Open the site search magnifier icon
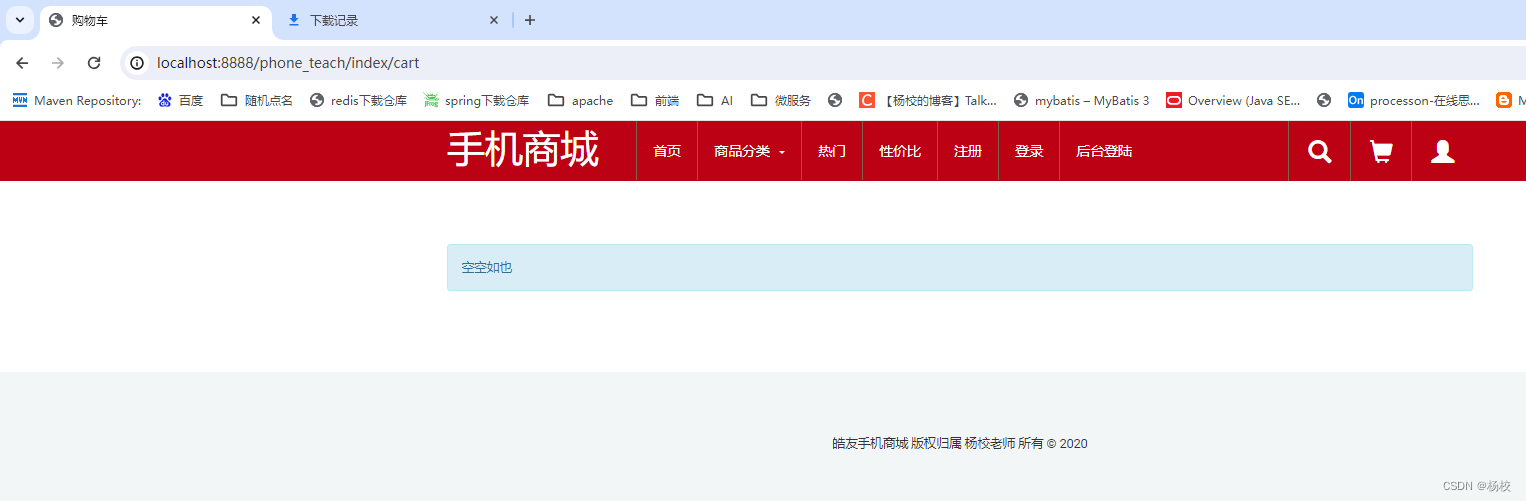This screenshot has width=1526, height=501. [x=1319, y=152]
